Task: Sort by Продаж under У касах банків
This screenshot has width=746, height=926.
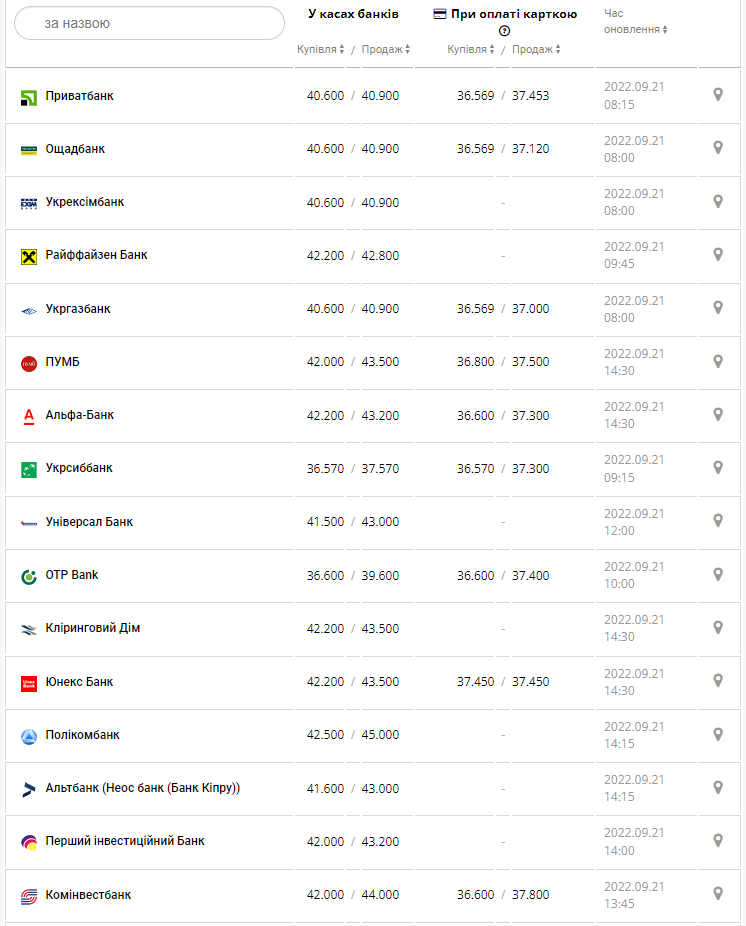Action: [x=385, y=49]
